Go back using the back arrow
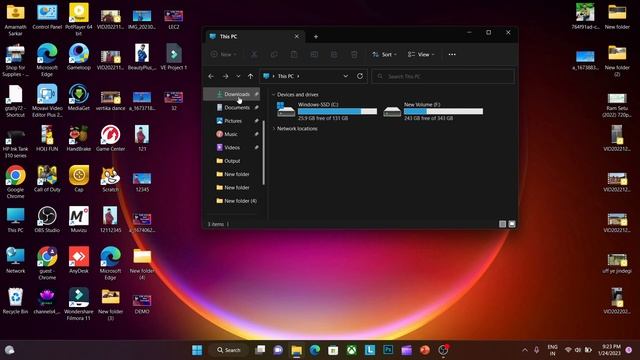The image size is (640, 360). (x=211, y=76)
